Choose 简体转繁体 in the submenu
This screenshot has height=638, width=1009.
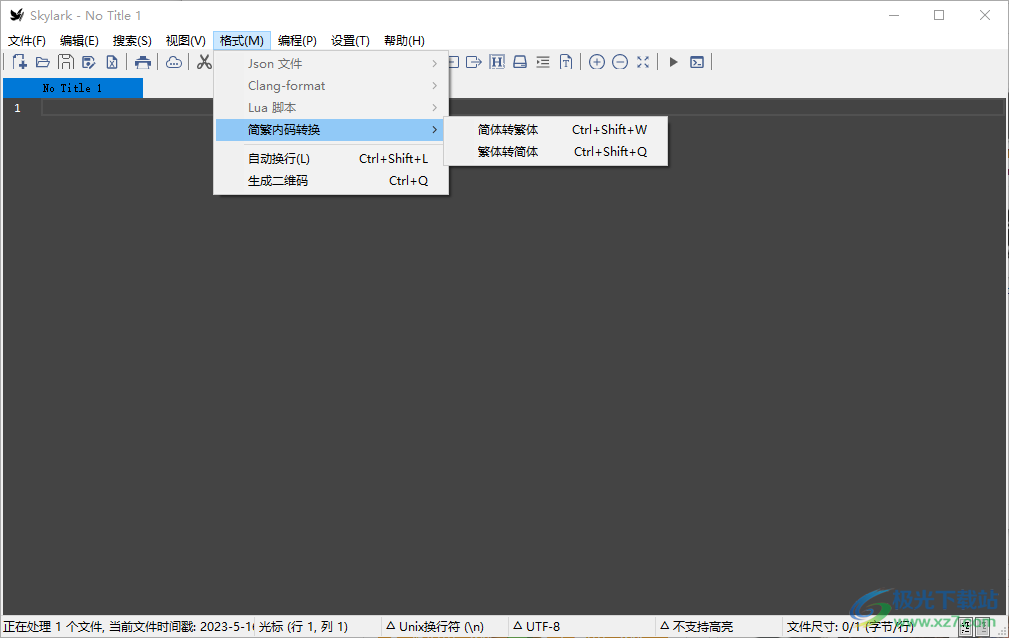click(556, 129)
